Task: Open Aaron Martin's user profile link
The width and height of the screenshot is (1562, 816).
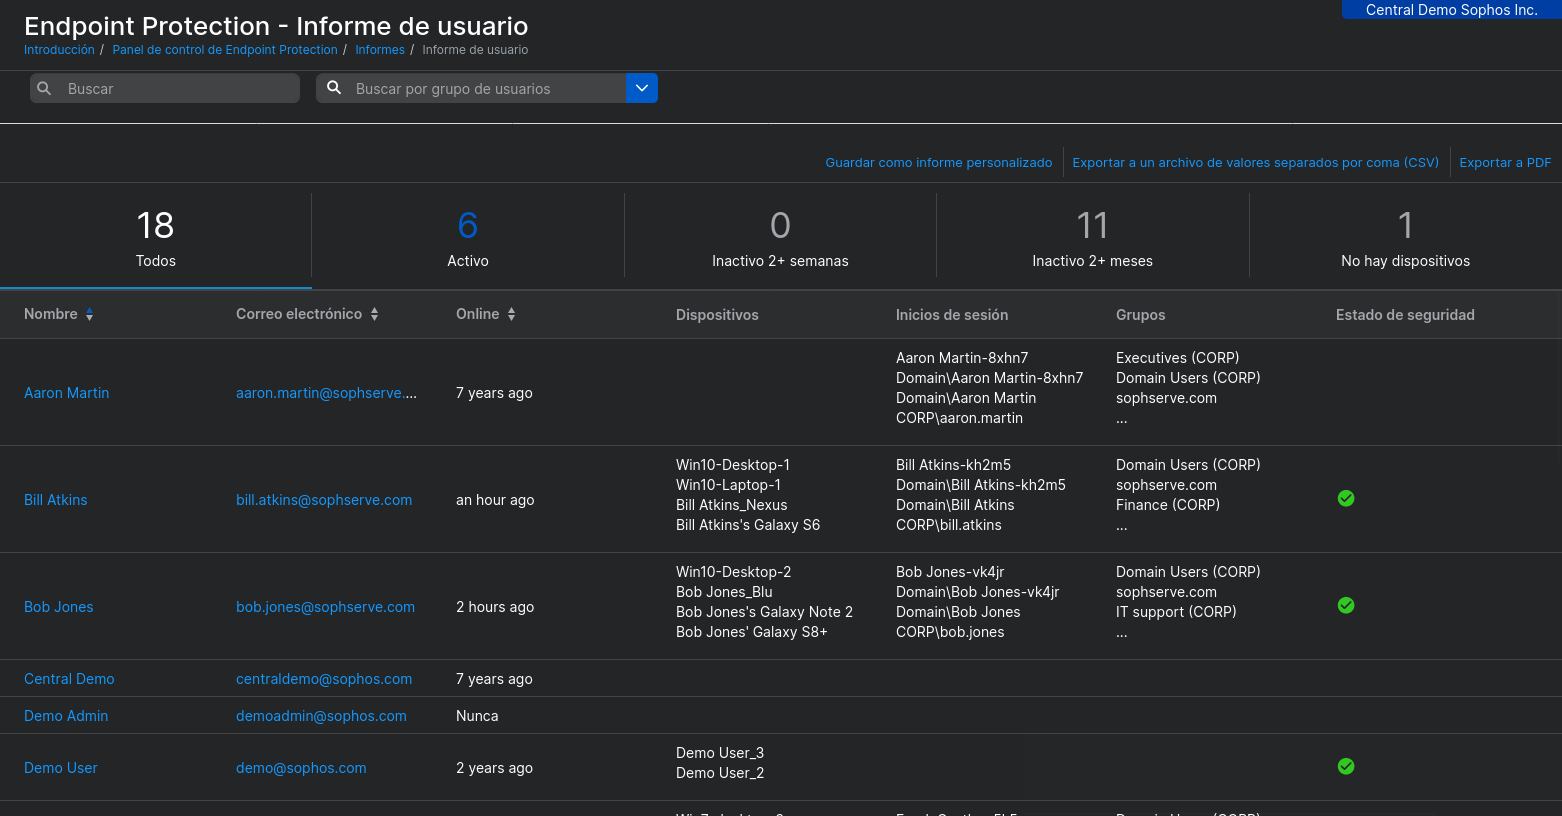Action: [66, 393]
